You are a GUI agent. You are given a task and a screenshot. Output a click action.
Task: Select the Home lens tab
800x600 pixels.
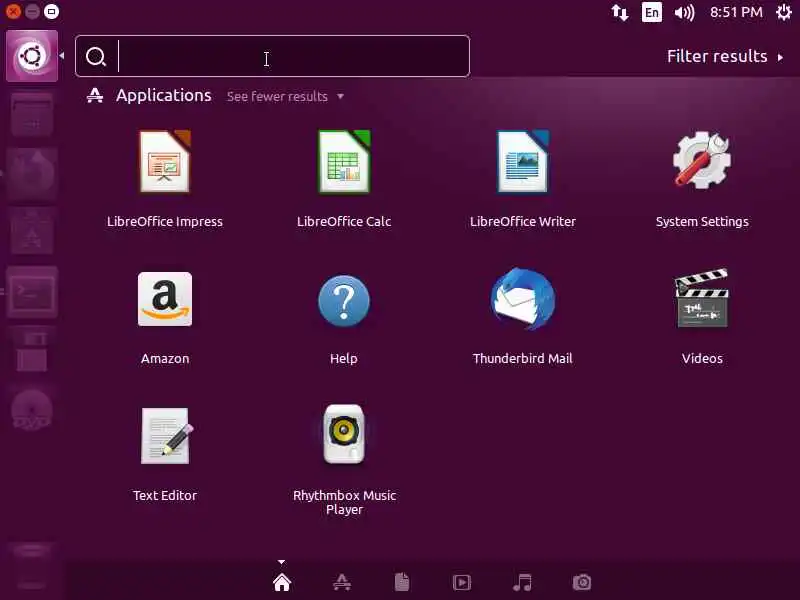[282, 582]
